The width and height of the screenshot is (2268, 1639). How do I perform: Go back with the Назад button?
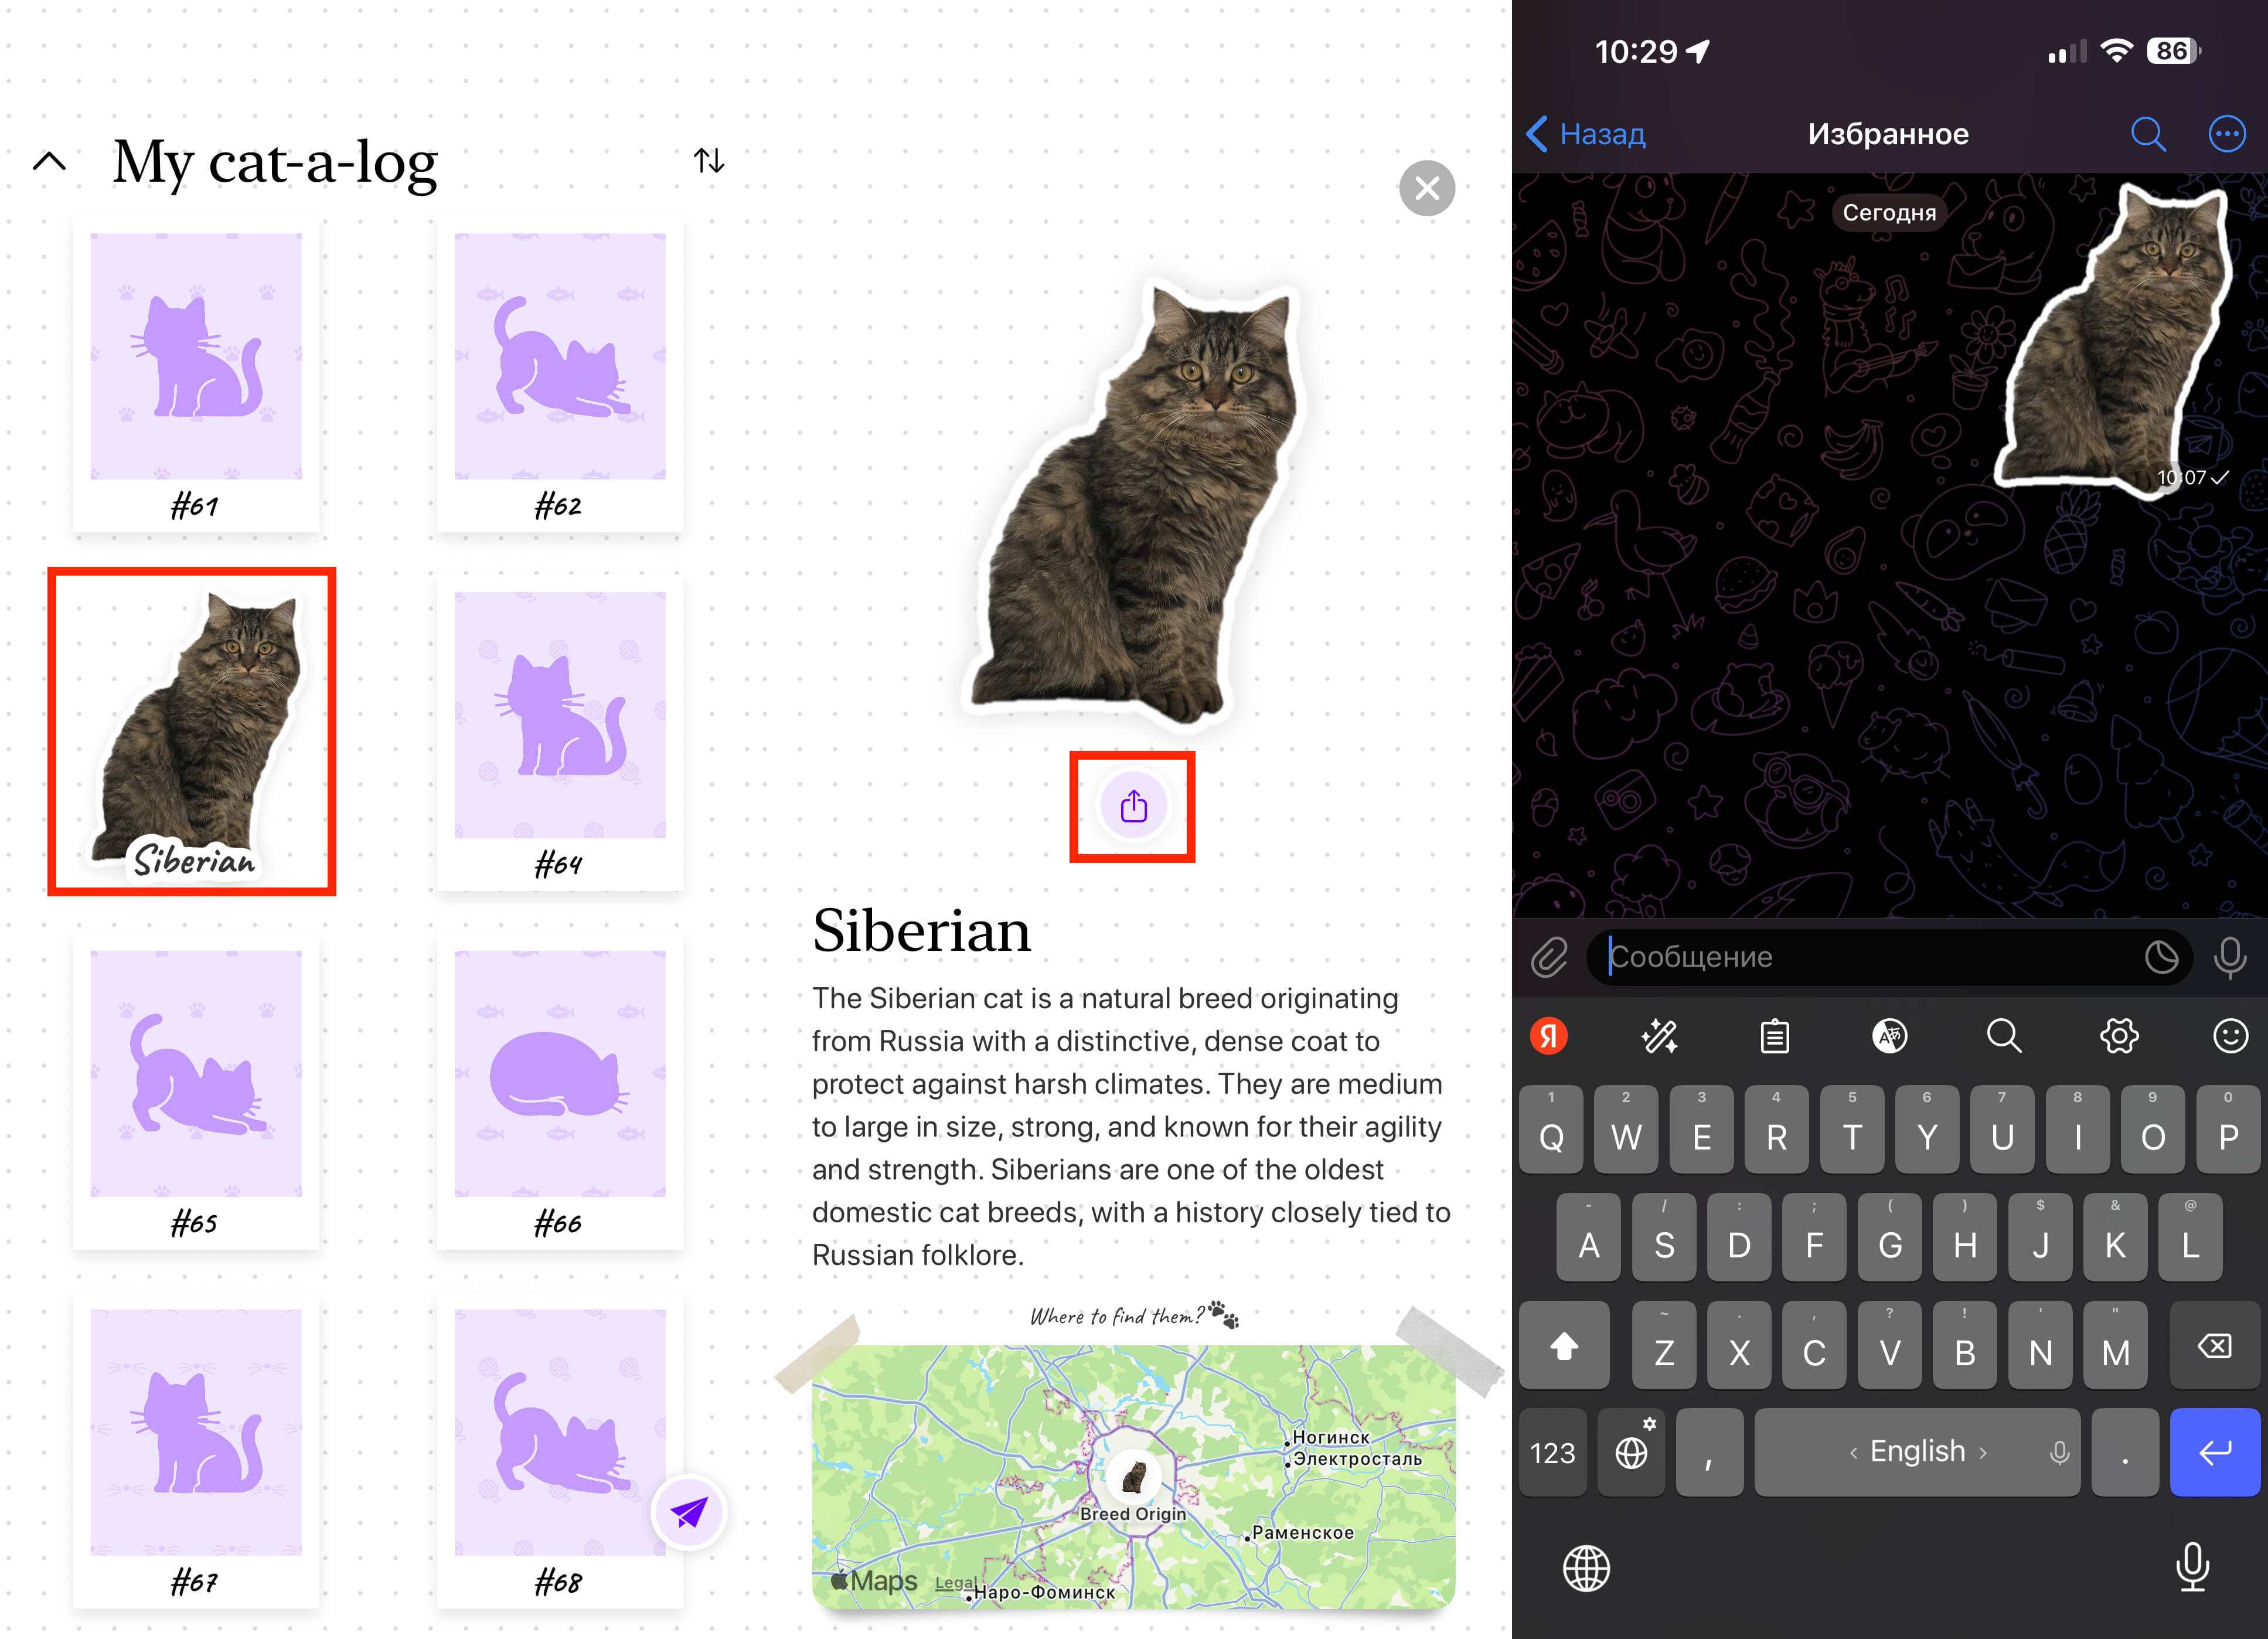(1587, 134)
